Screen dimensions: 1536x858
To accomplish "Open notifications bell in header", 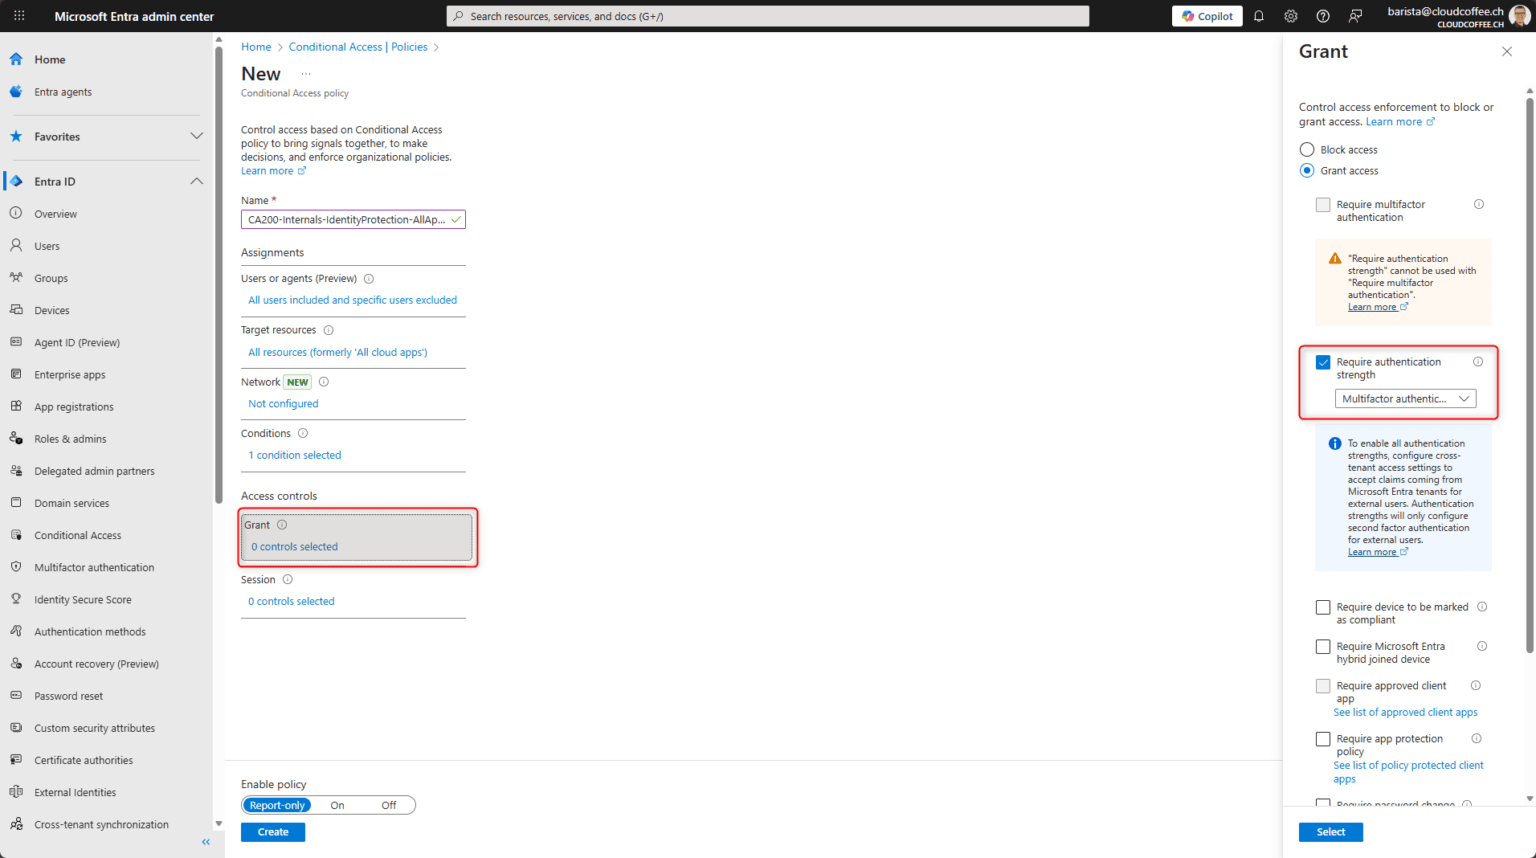I will (1258, 15).
